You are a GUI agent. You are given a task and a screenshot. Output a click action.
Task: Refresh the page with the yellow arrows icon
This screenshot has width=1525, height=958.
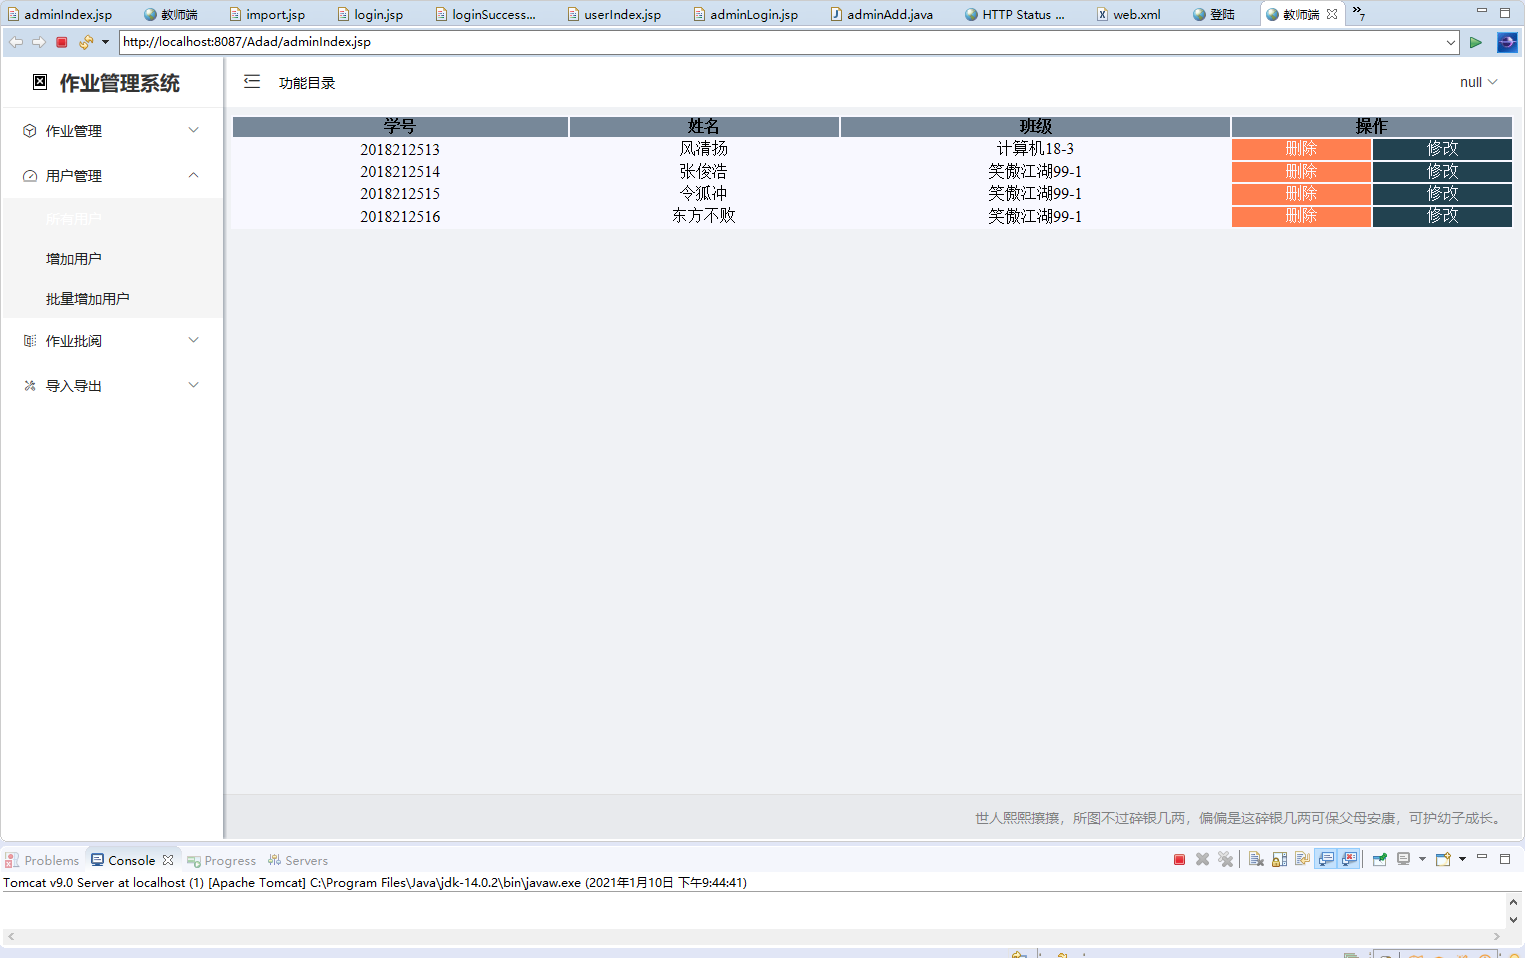[86, 42]
